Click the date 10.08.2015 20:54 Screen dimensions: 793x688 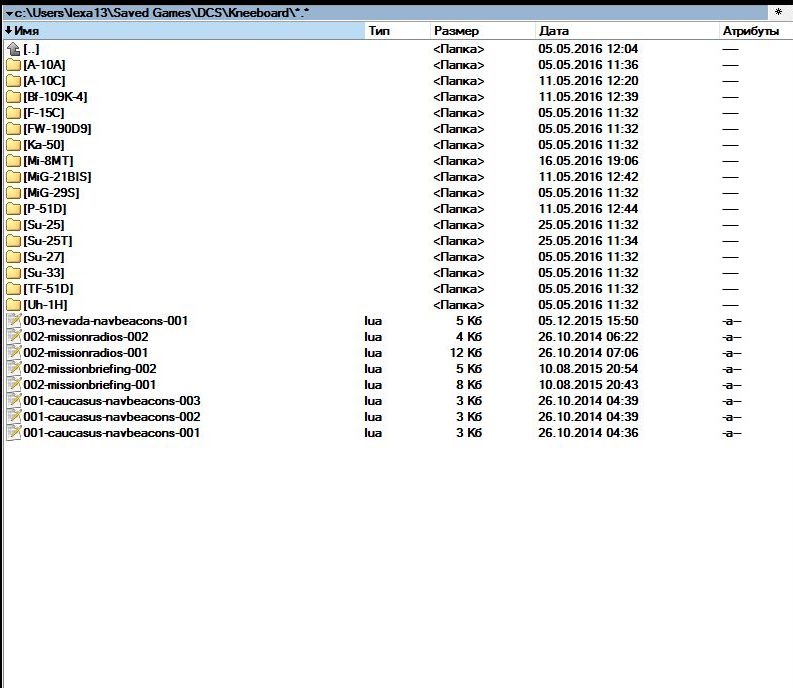tap(588, 369)
